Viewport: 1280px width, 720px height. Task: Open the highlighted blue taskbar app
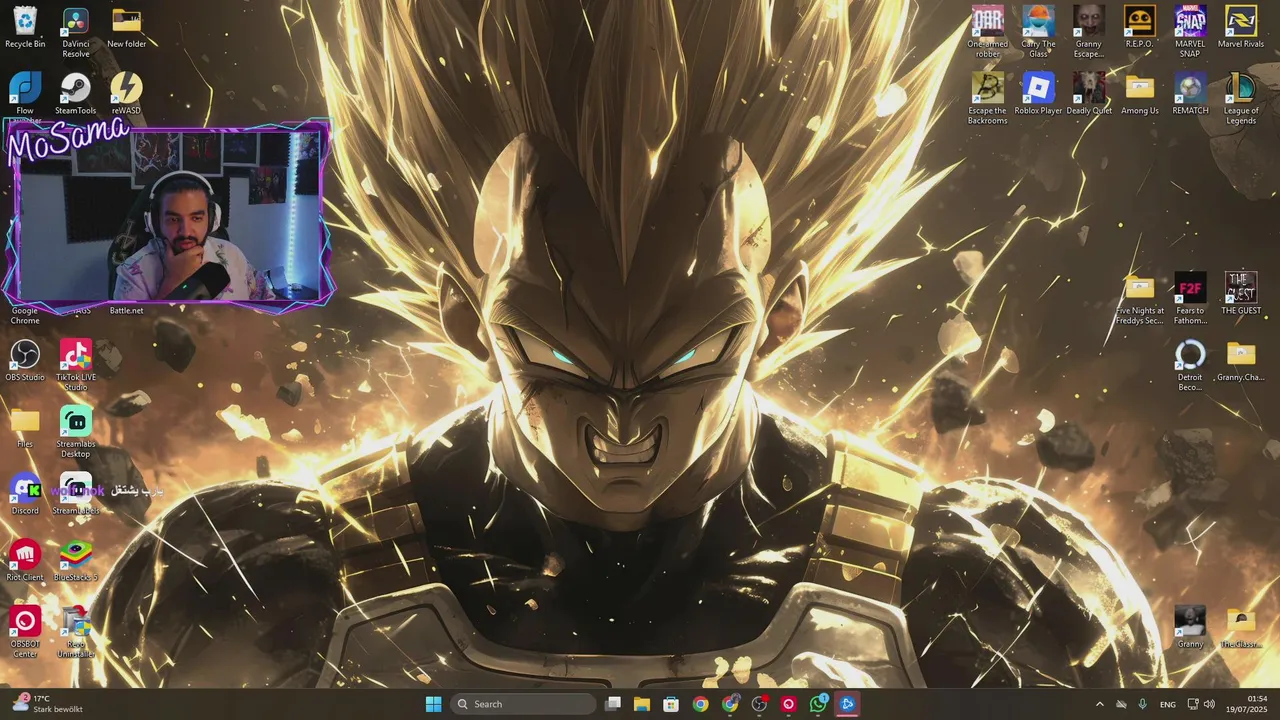(847, 704)
